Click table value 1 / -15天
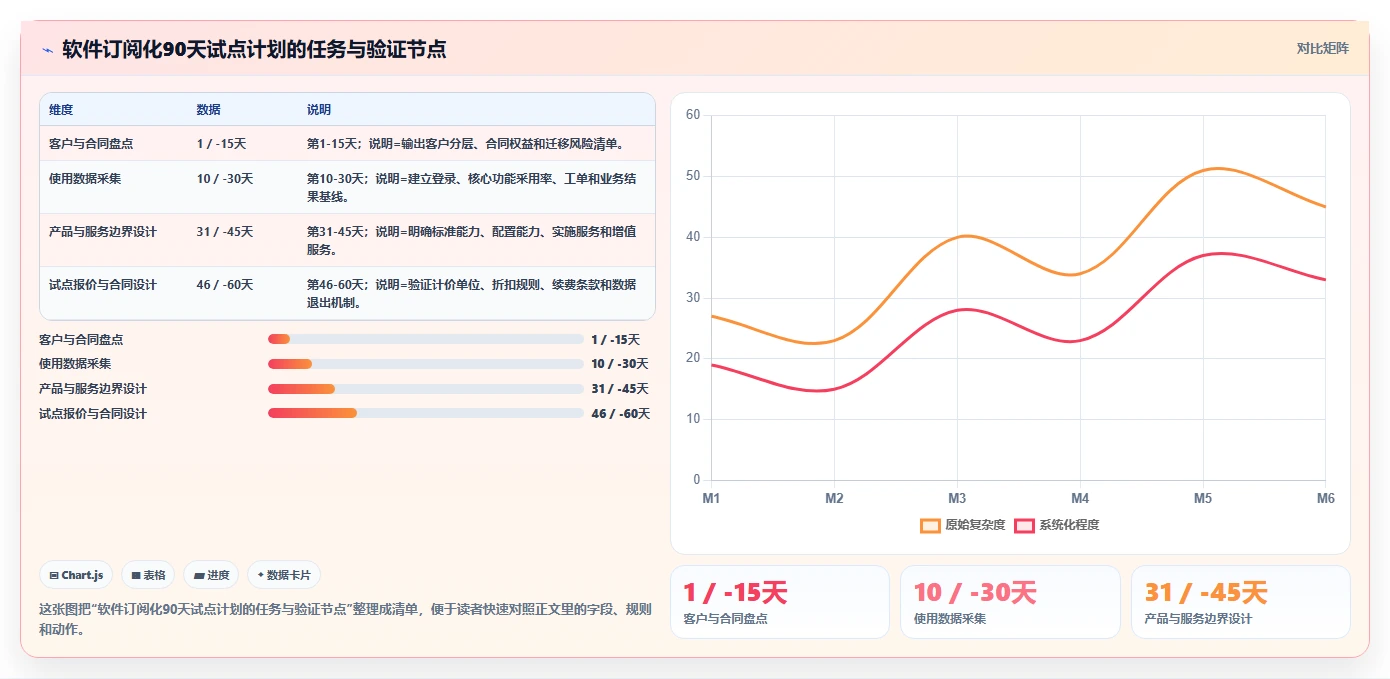The width and height of the screenshot is (1390, 679). (x=221, y=144)
